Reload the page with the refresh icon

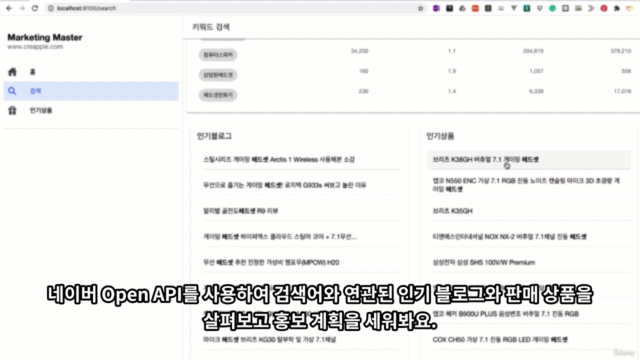tap(35, 8)
